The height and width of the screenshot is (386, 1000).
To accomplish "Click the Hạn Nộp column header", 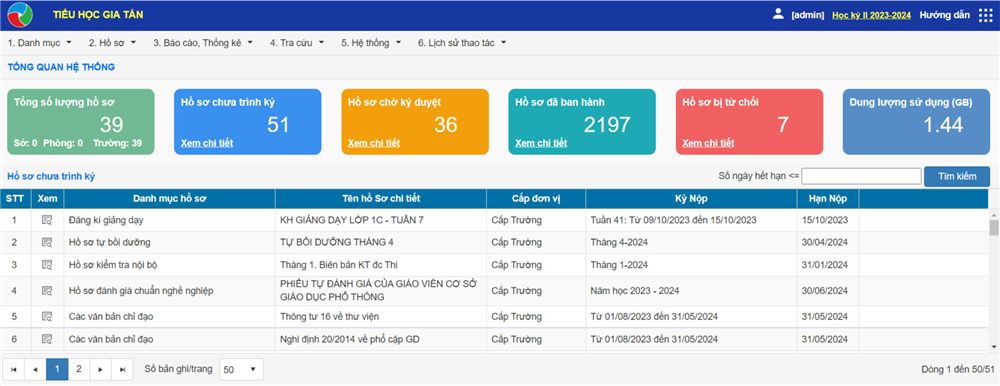I will [x=828, y=198].
